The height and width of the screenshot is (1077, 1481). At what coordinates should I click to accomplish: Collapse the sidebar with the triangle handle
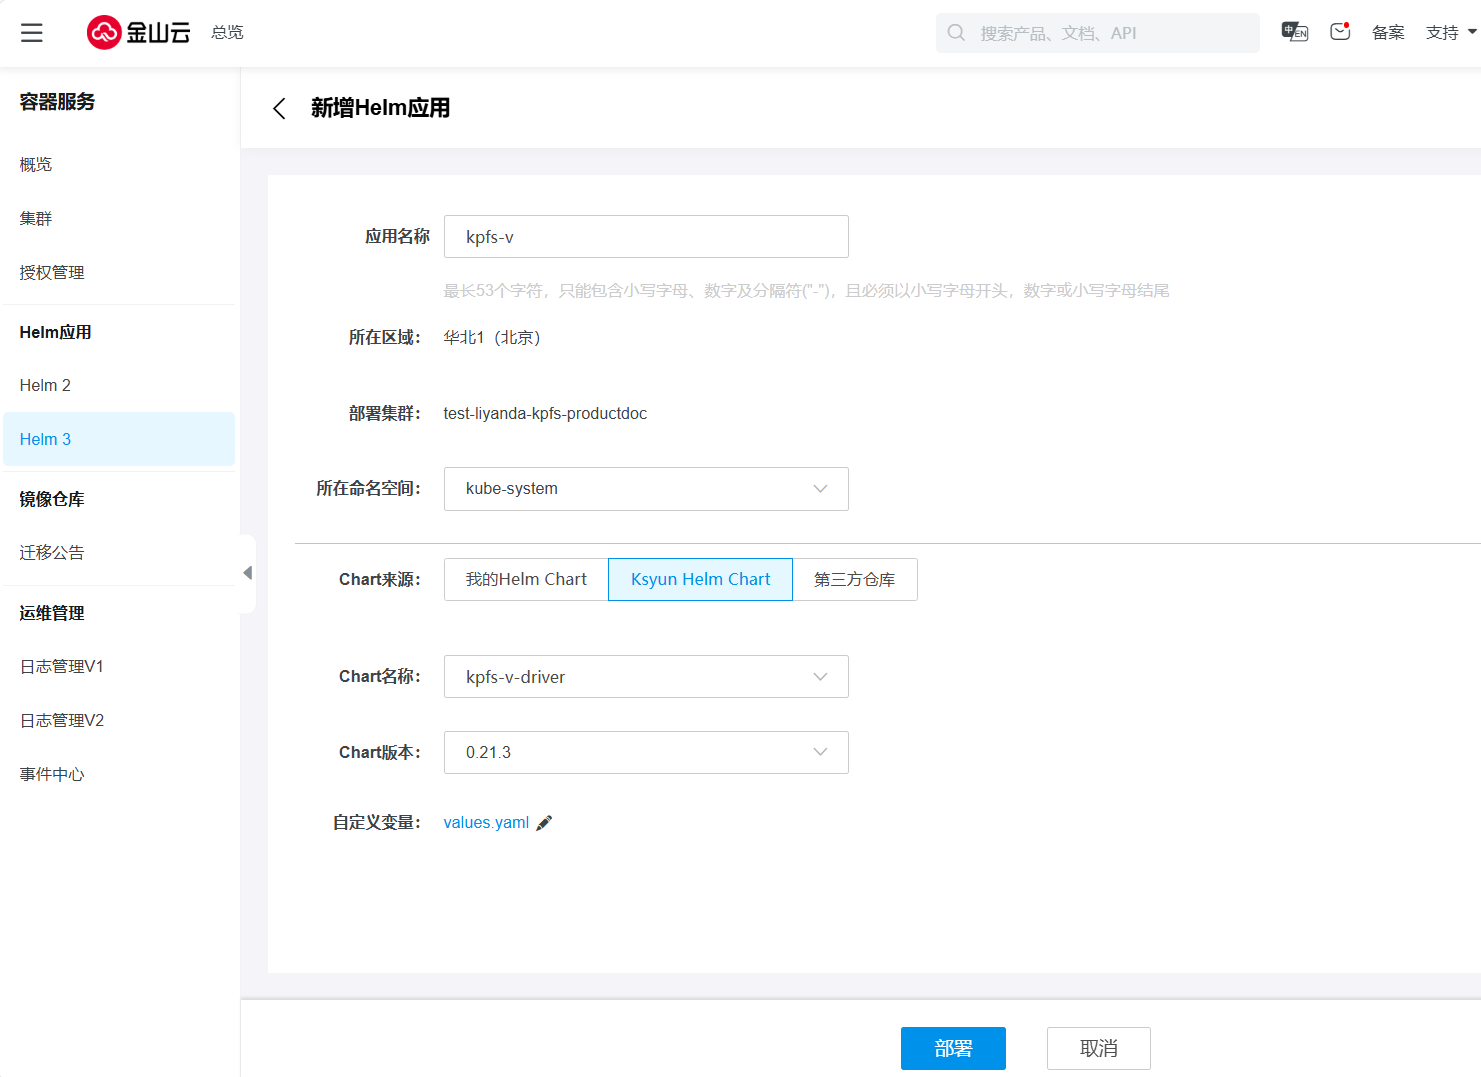click(247, 573)
